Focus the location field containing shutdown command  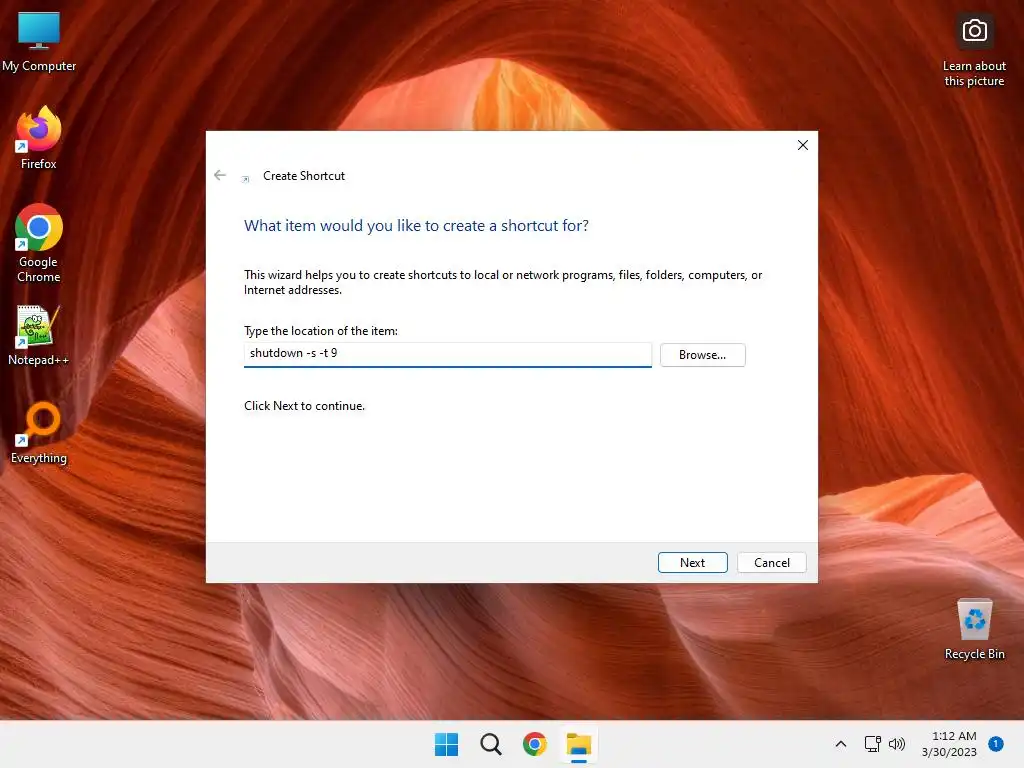[447, 354]
